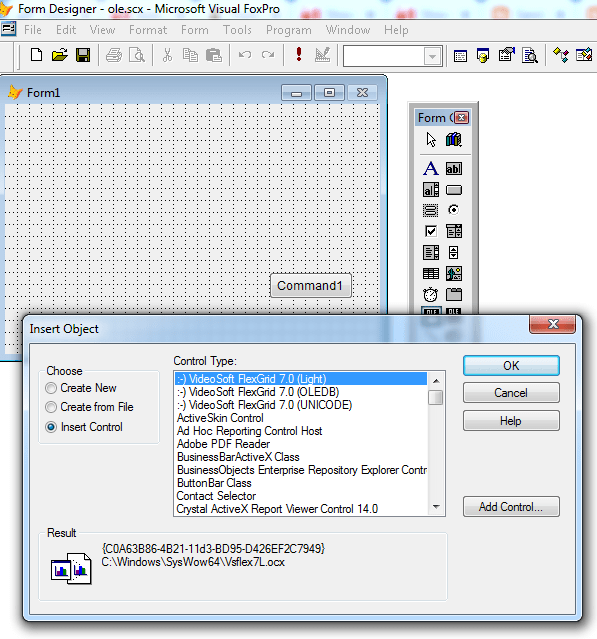Screen dimensions: 597x639
Task: Open Print Preview from toolbar
Action: (137, 55)
